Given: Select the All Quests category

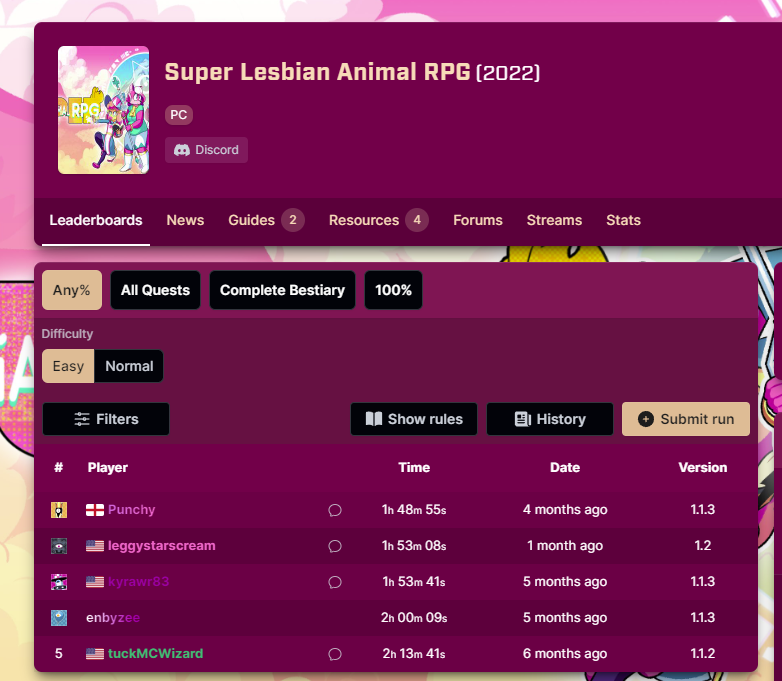Looking at the screenshot, I should (155, 290).
